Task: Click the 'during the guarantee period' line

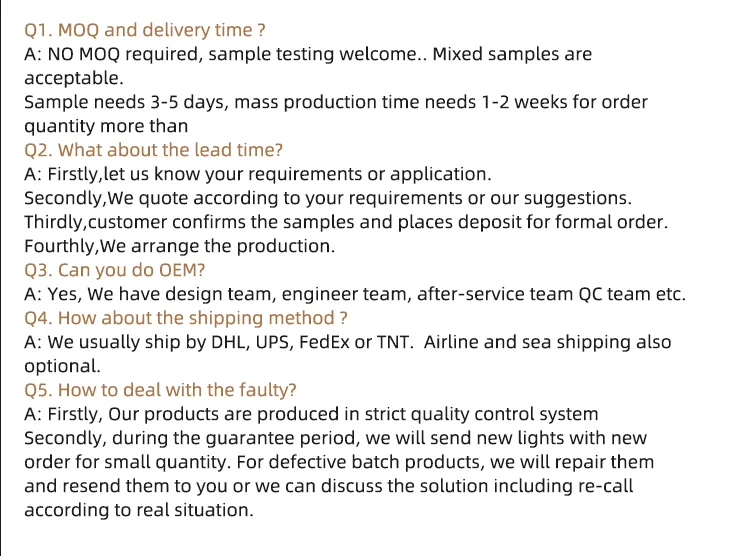Action: [x=335, y=438]
